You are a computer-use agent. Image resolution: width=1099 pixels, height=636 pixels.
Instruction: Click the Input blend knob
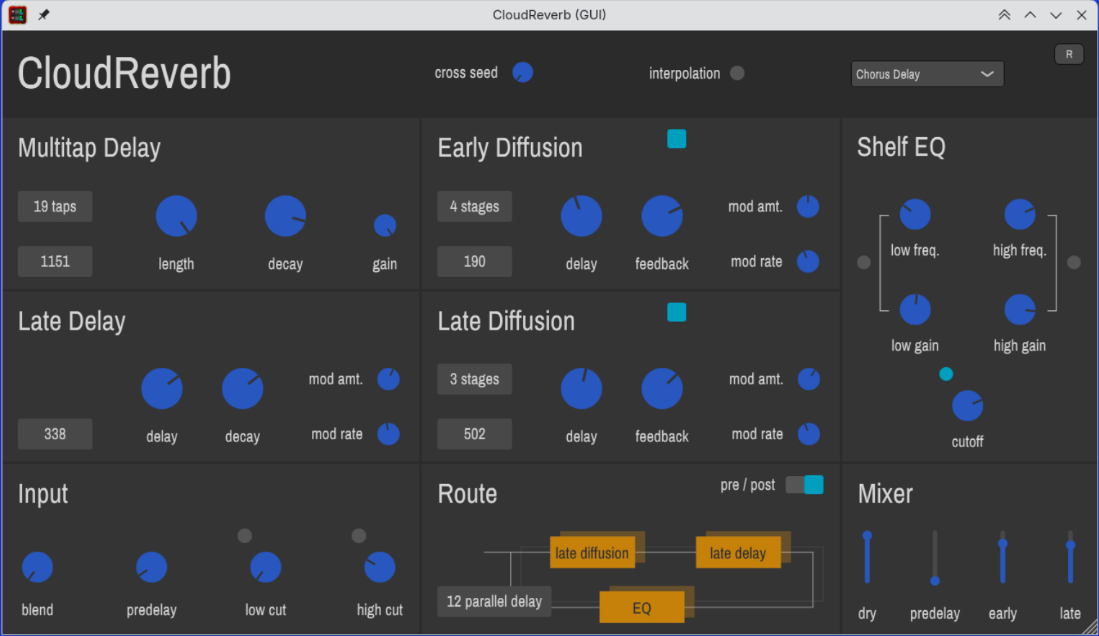coord(37,567)
